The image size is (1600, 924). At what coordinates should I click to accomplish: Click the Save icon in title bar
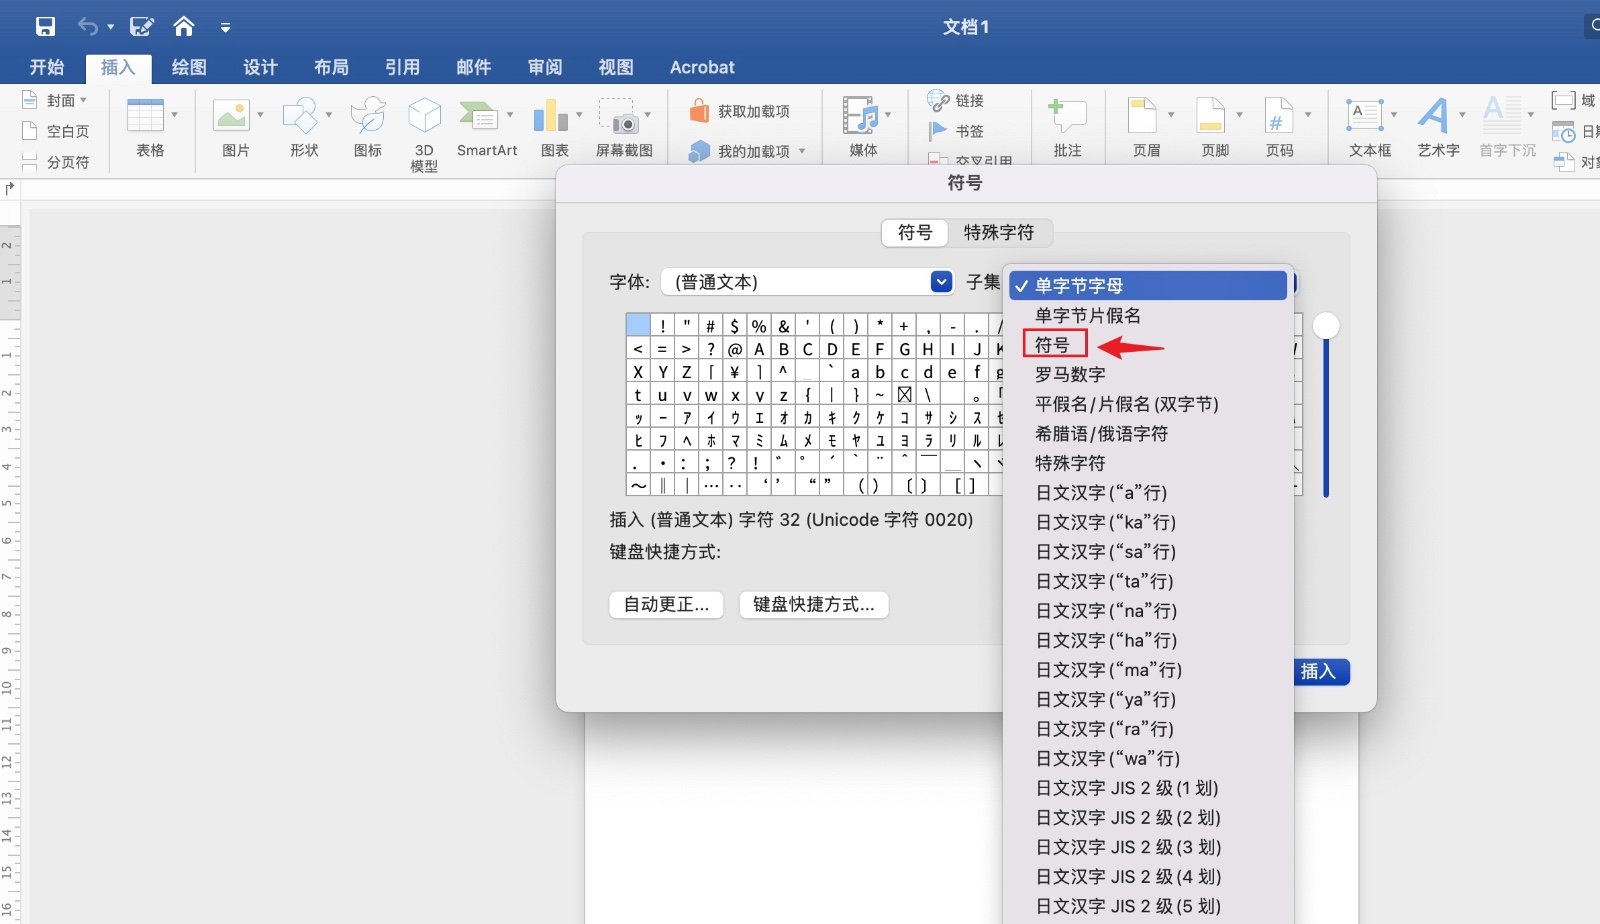click(x=45, y=27)
